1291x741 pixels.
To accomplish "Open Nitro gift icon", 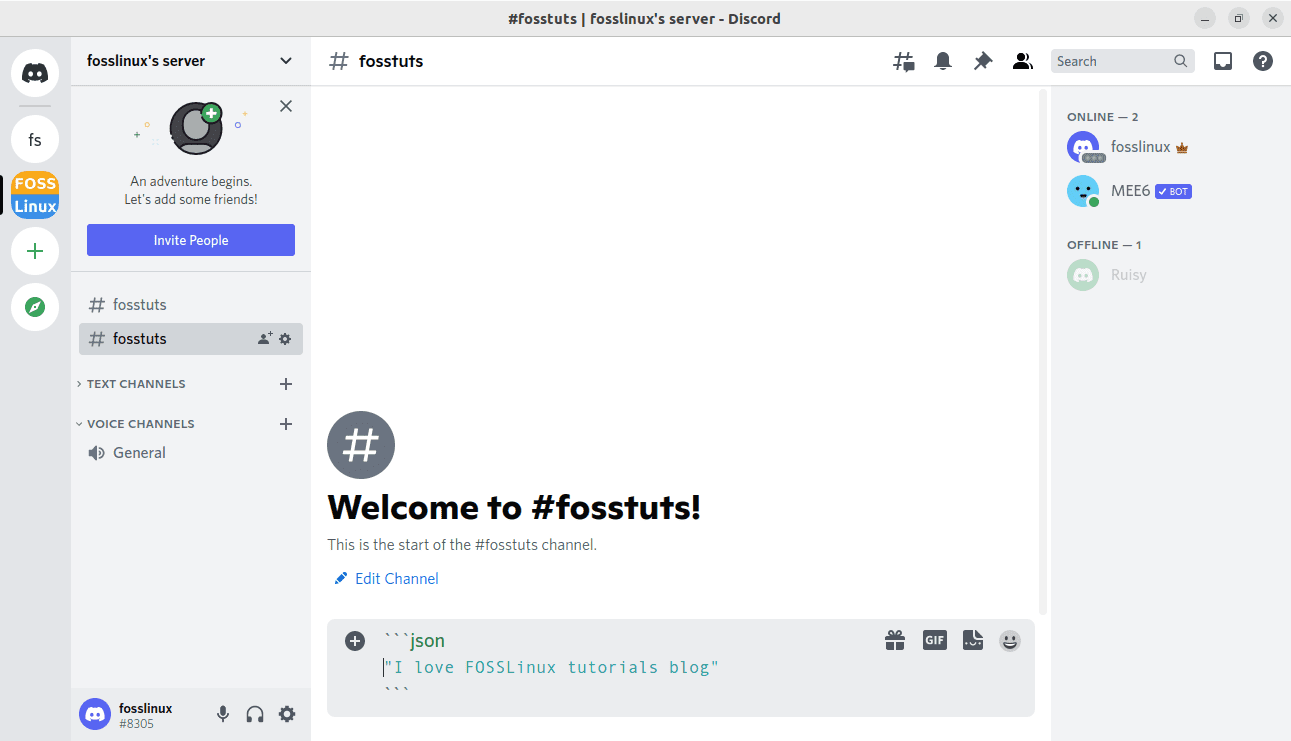I will [x=895, y=640].
